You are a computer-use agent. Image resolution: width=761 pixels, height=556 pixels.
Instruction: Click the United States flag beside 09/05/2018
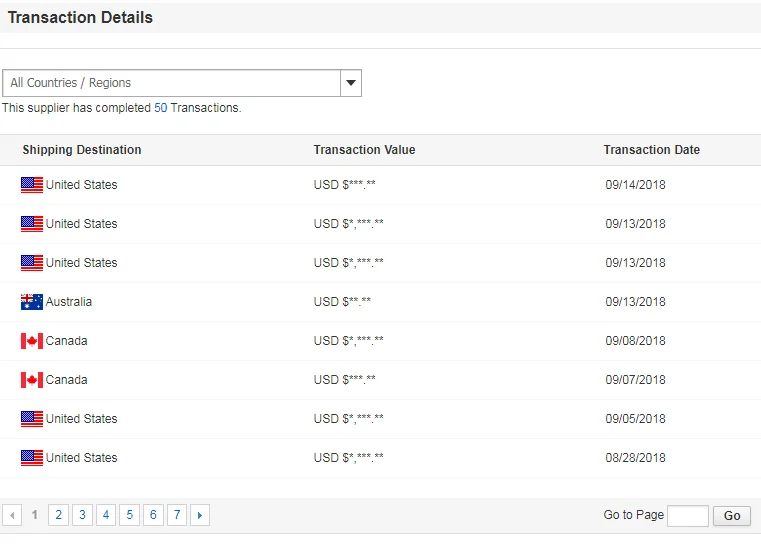coord(32,419)
